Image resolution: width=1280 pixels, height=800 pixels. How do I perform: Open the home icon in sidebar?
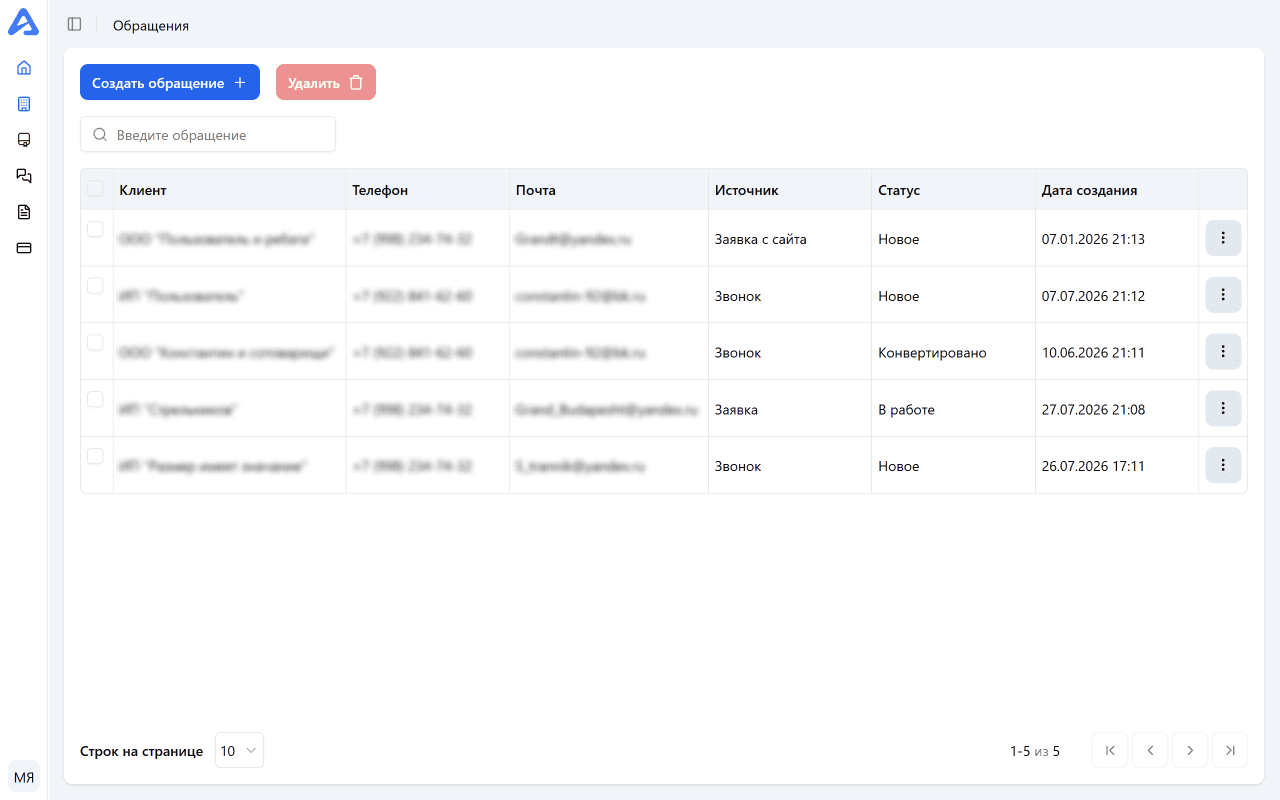click(x=24, y=68)
